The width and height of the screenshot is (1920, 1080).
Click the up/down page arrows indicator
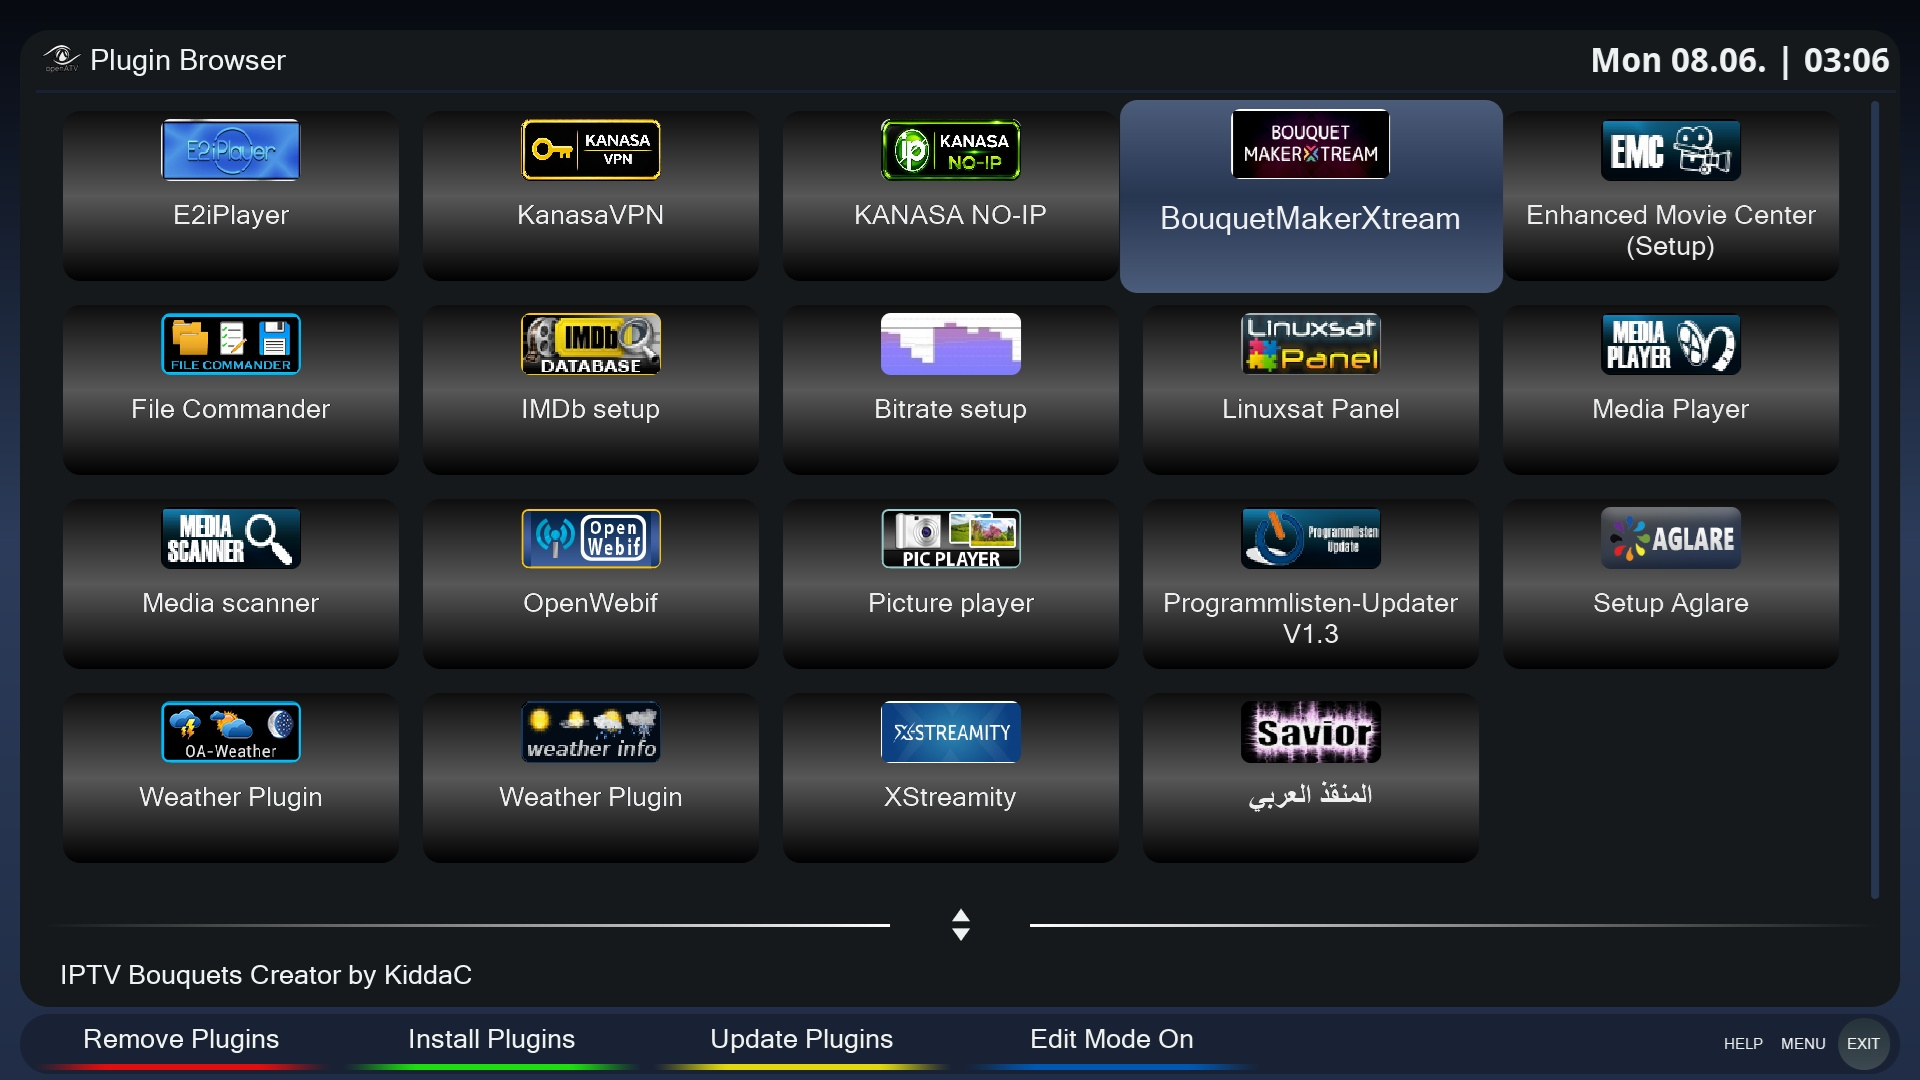(x=961, y=925)
